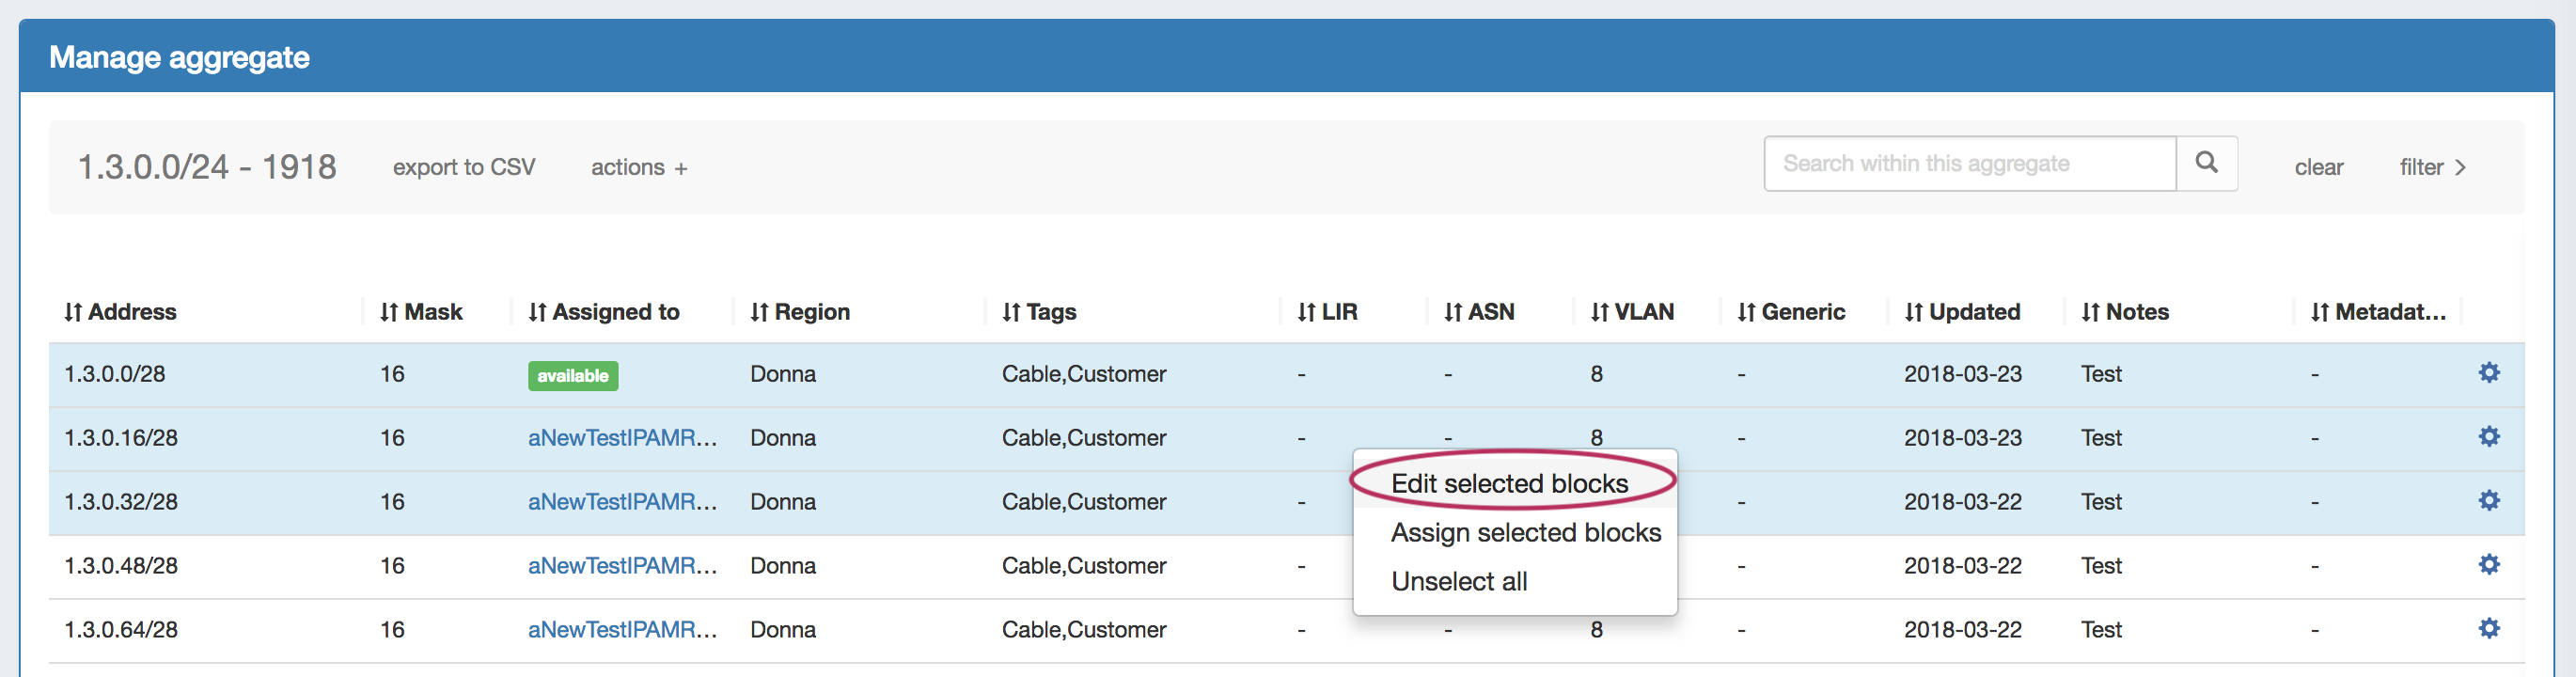
Task: Click the search magnifier icon button
Action: pyautogui.click(x=2206, y=163)
